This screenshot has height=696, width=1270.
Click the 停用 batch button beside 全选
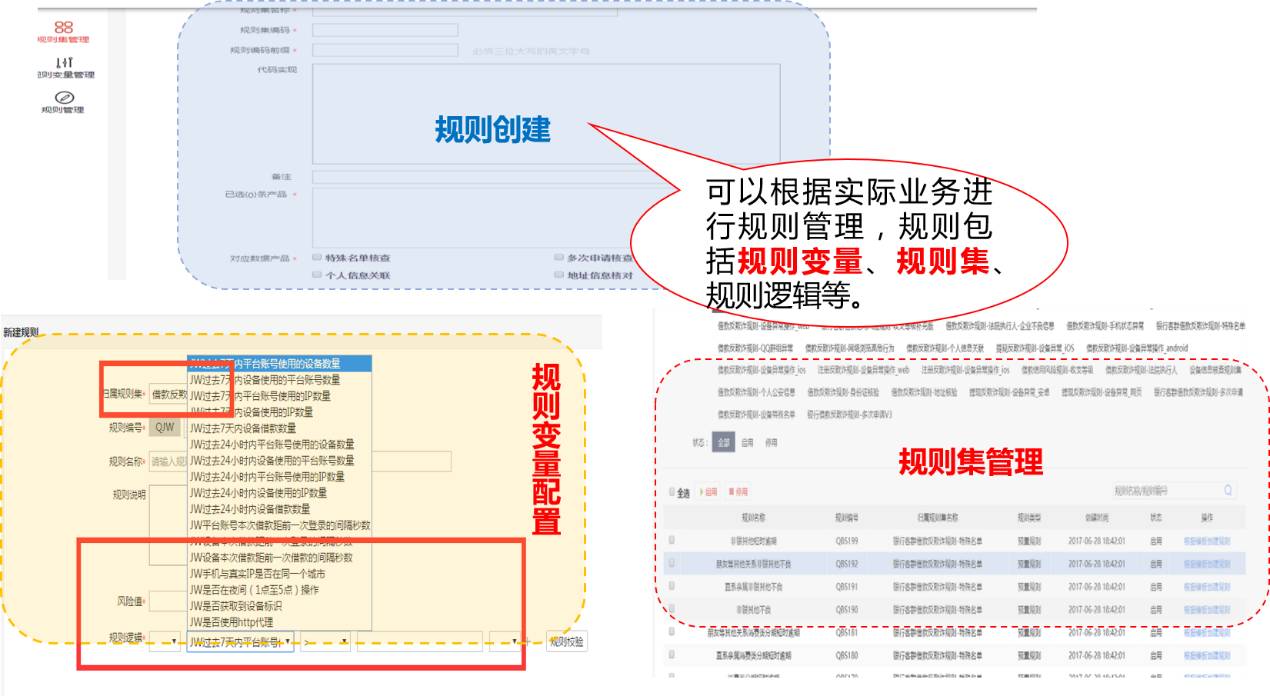[x=739, y=493]
